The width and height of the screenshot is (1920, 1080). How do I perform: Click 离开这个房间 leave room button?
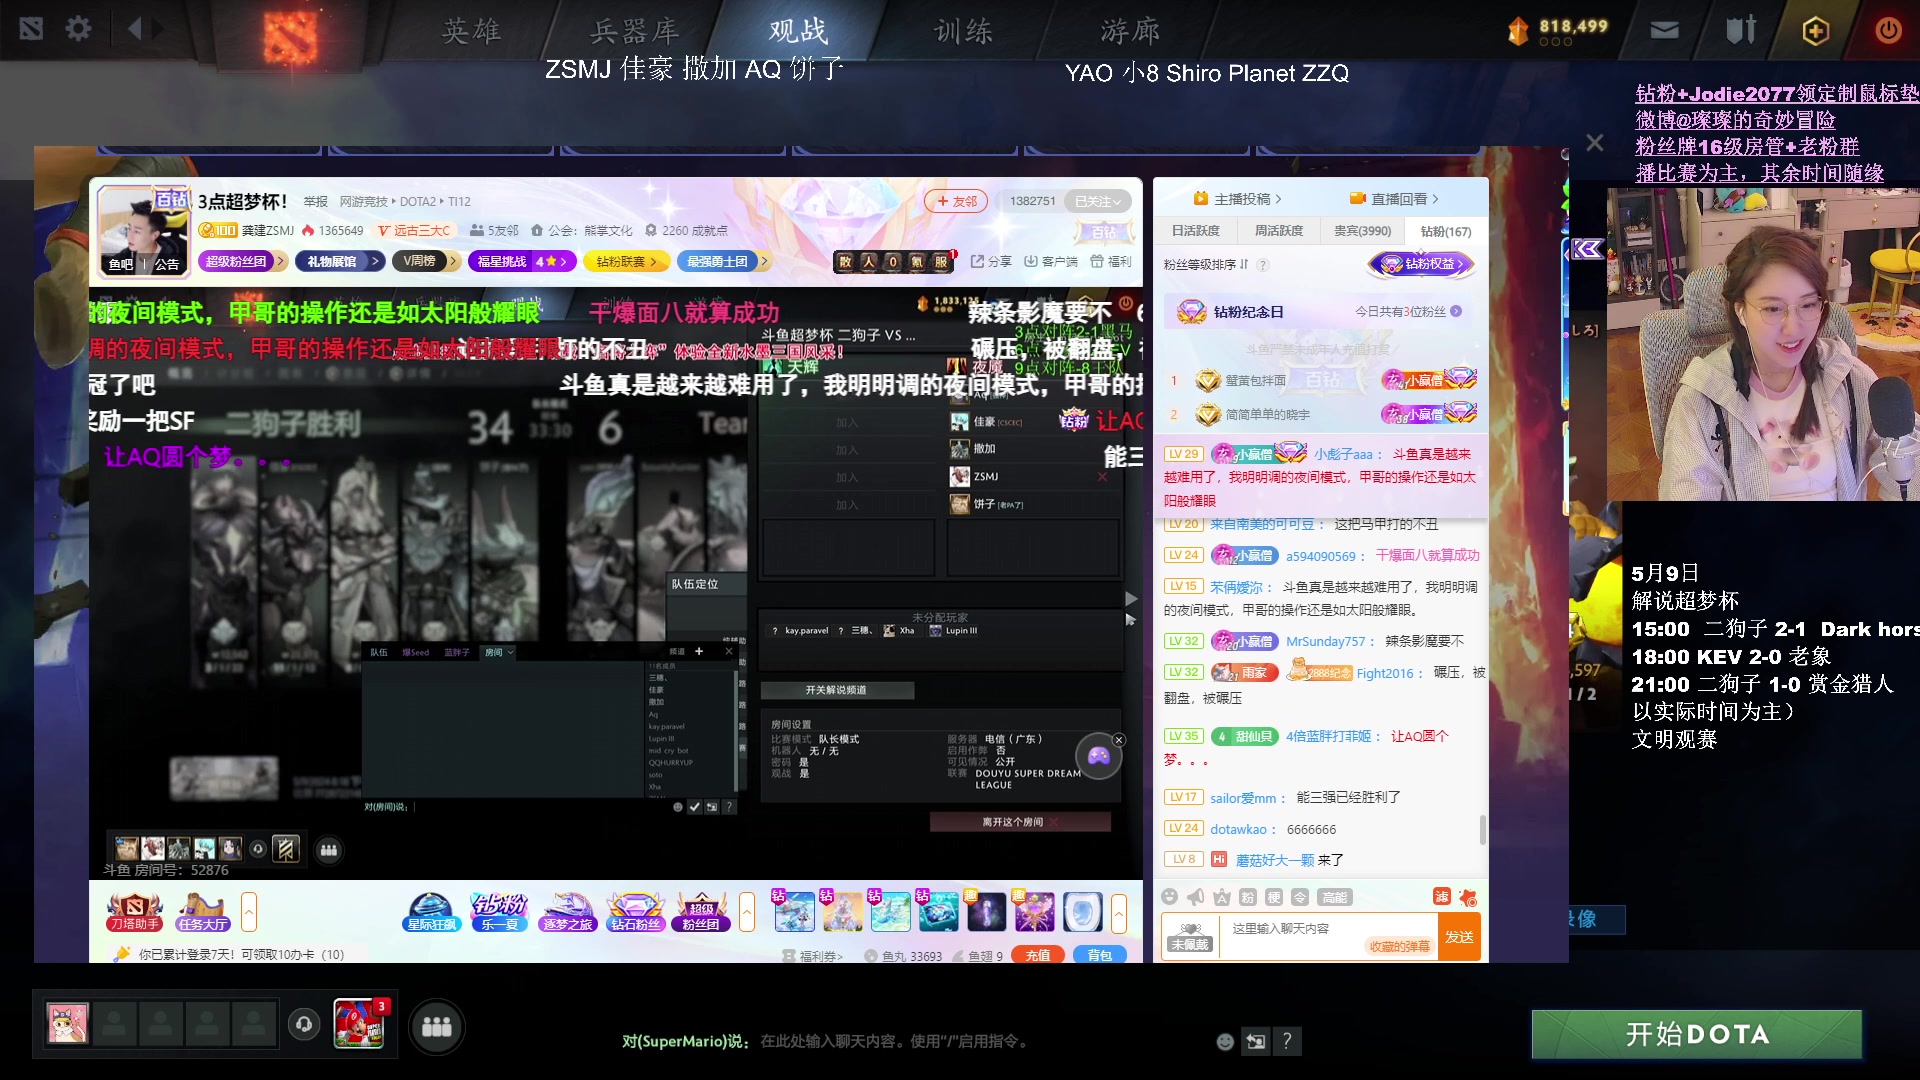click(1020, 822)
